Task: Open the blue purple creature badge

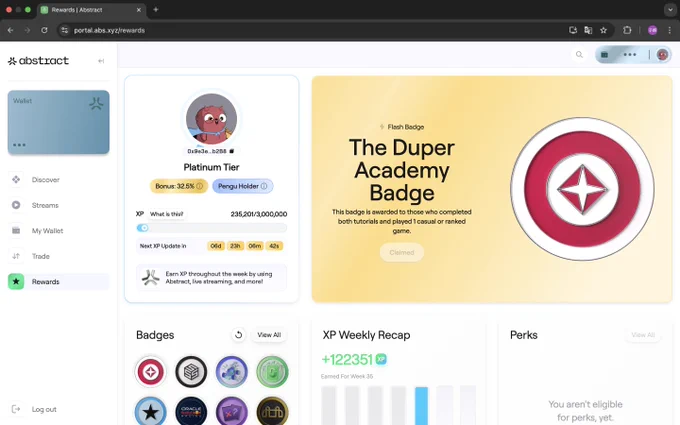Action: coord(232,372)
